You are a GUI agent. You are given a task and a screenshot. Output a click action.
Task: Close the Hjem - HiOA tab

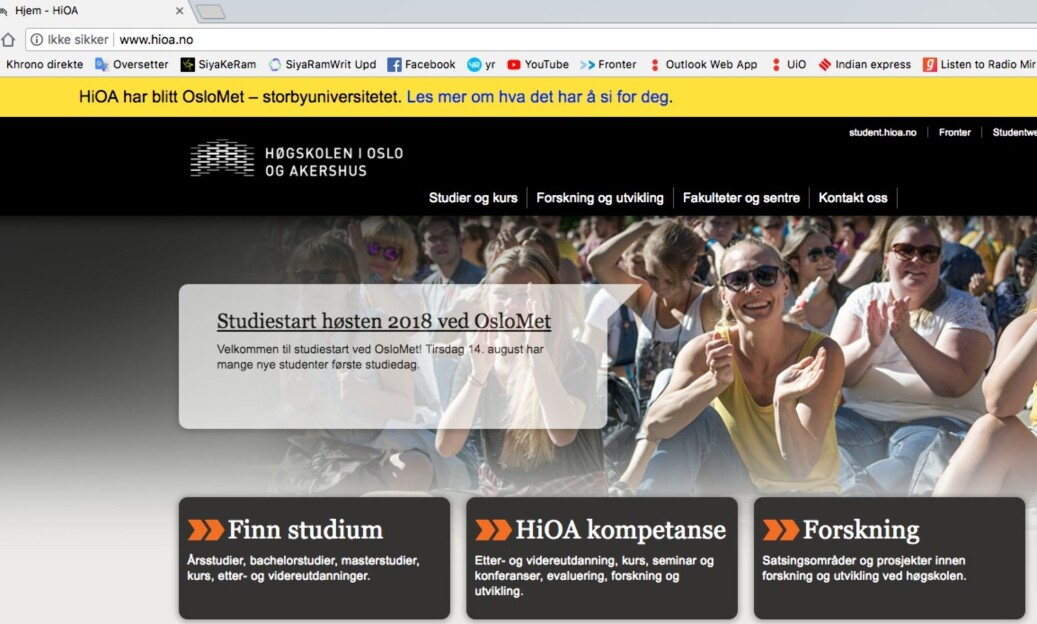pyautogui.click(x=179, y=11)
